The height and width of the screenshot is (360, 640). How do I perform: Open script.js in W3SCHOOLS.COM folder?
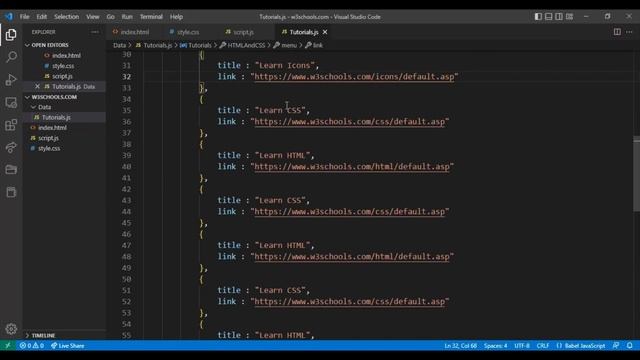pos(48,138)
